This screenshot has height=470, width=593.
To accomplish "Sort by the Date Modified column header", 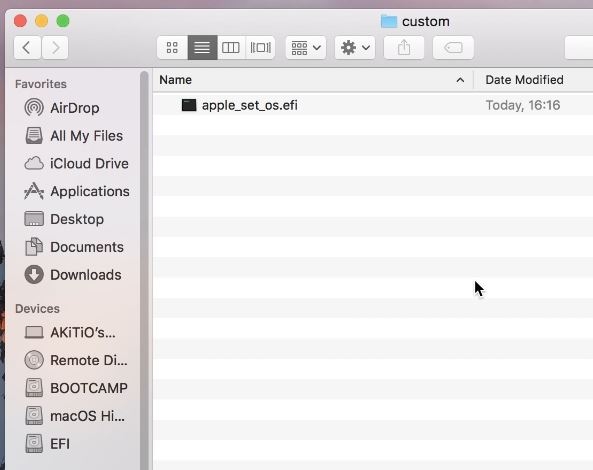I will [524, 80].
